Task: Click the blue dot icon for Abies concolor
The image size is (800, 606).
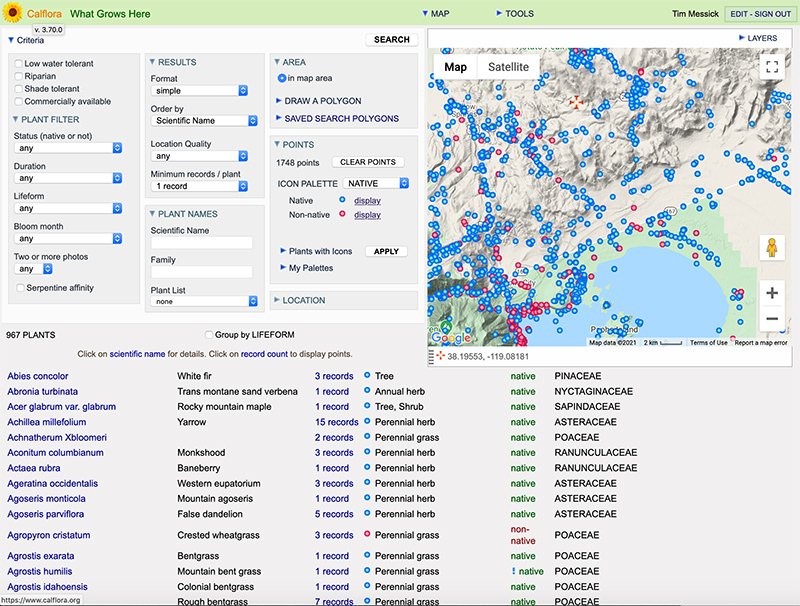Action: [x=368, y=376]
